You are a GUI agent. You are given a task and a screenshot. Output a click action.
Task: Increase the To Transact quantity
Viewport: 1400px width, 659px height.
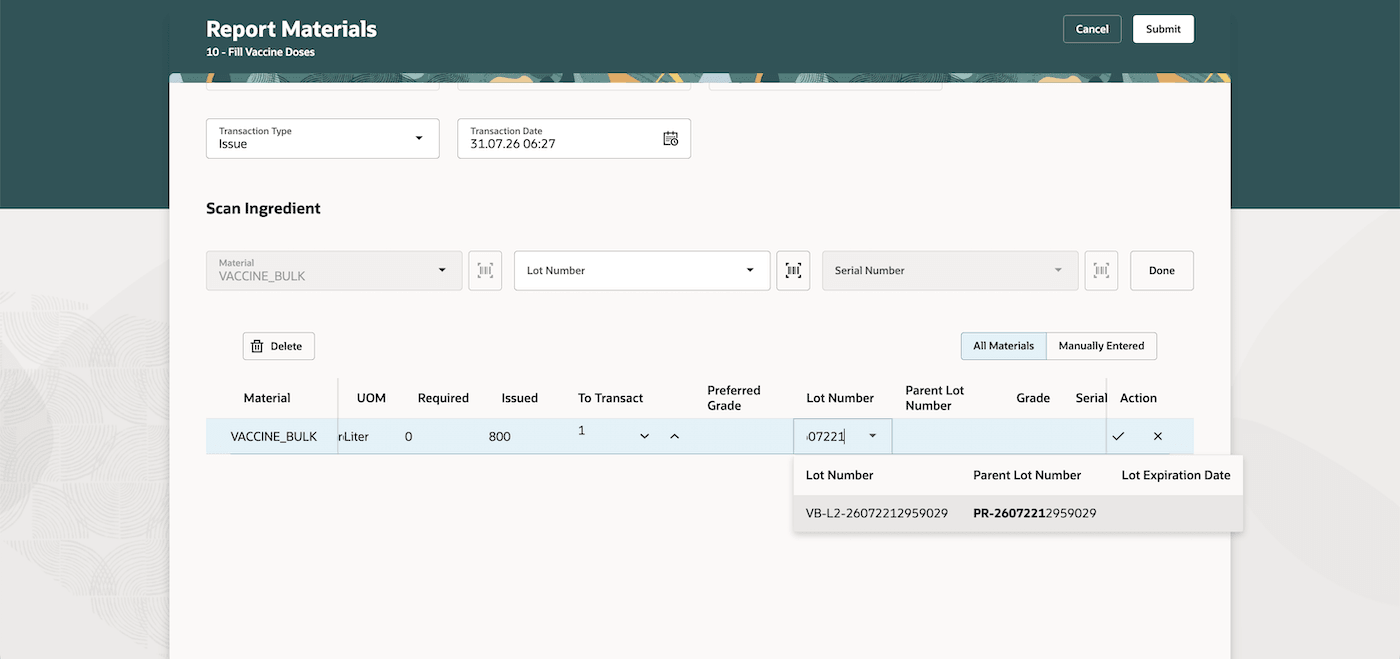pos(674,436)
